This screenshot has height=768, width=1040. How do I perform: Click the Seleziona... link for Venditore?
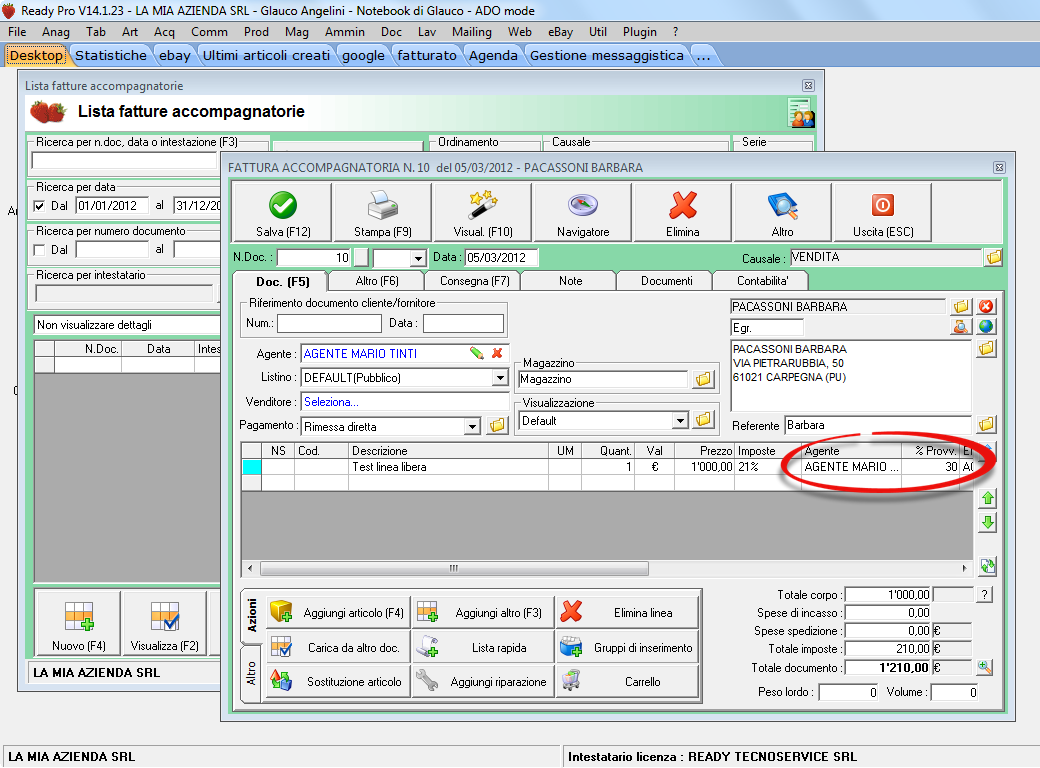coord(331,402)
